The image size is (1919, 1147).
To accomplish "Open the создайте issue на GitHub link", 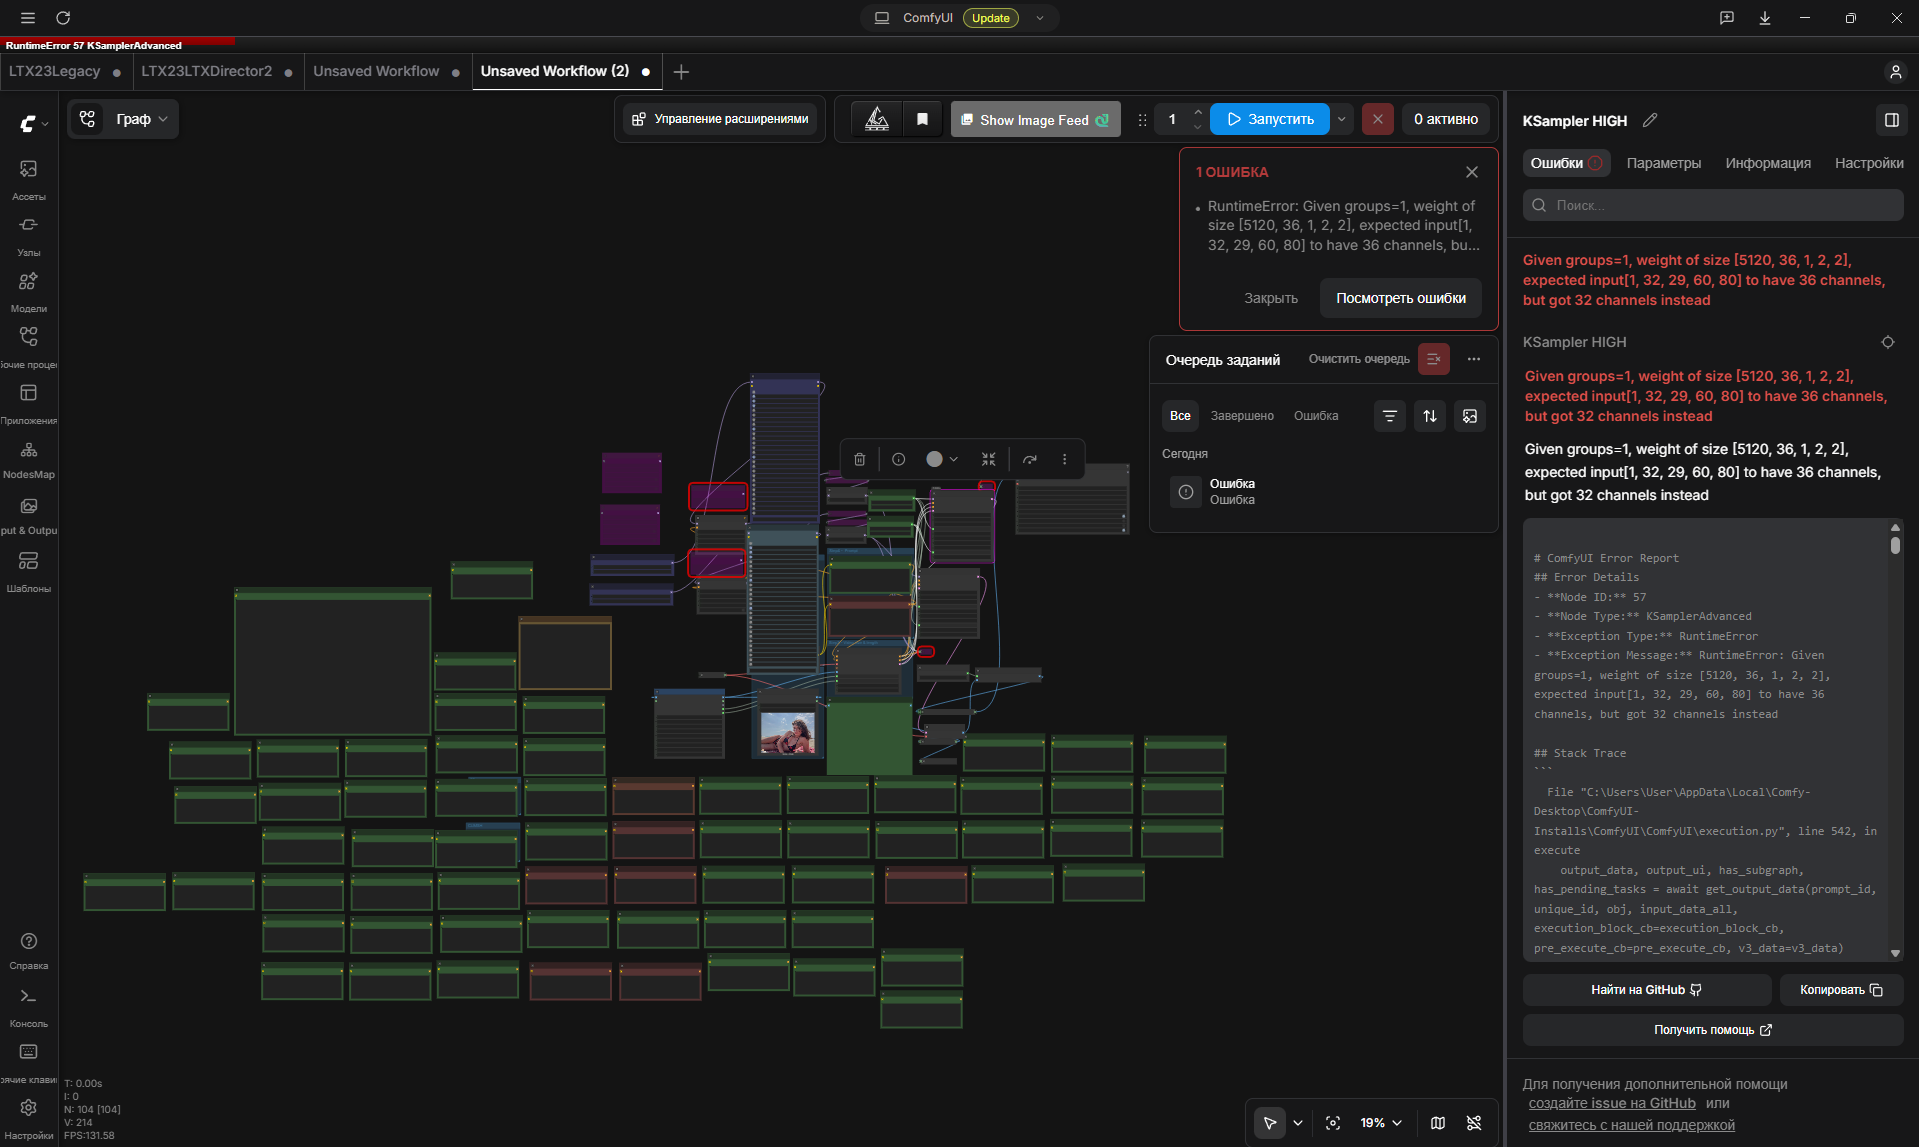I will [x=1612, y=1103].
